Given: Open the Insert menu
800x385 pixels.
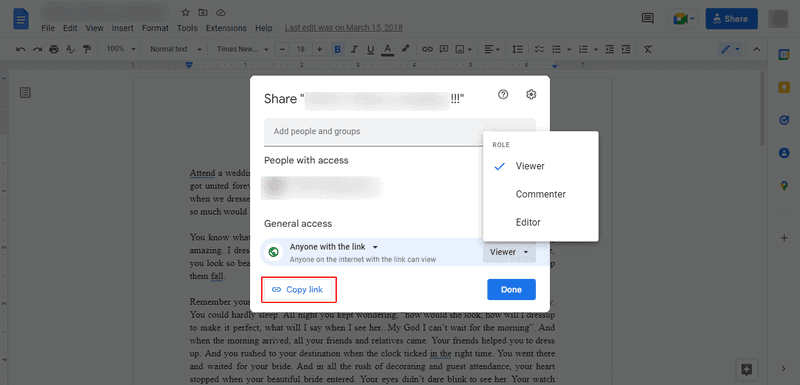Looking at the screenshot, I should [122, 28].
